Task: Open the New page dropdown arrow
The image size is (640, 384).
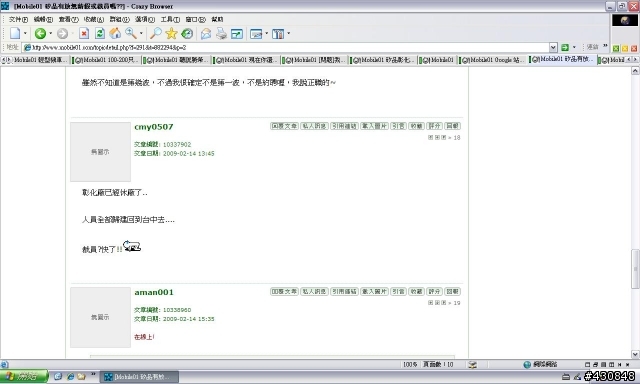Action: pos(25,33)
